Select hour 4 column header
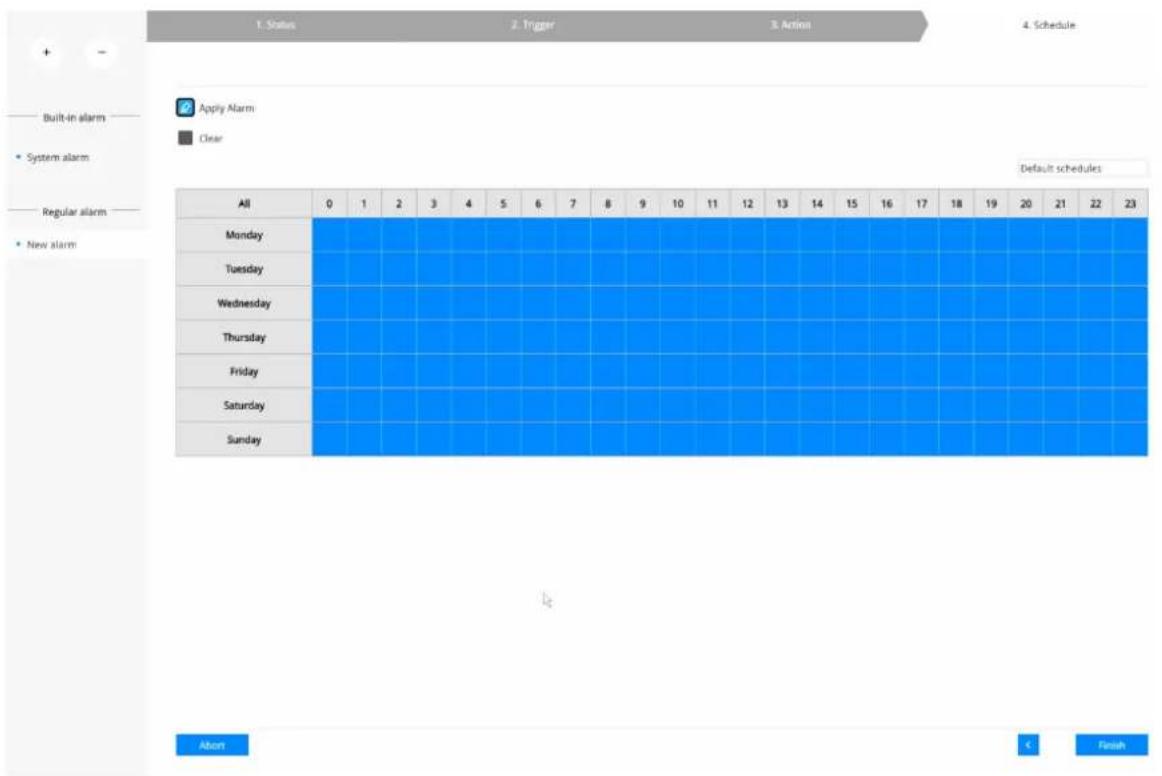The width and height of the screenshot is (1162, 776). (468, 204)
